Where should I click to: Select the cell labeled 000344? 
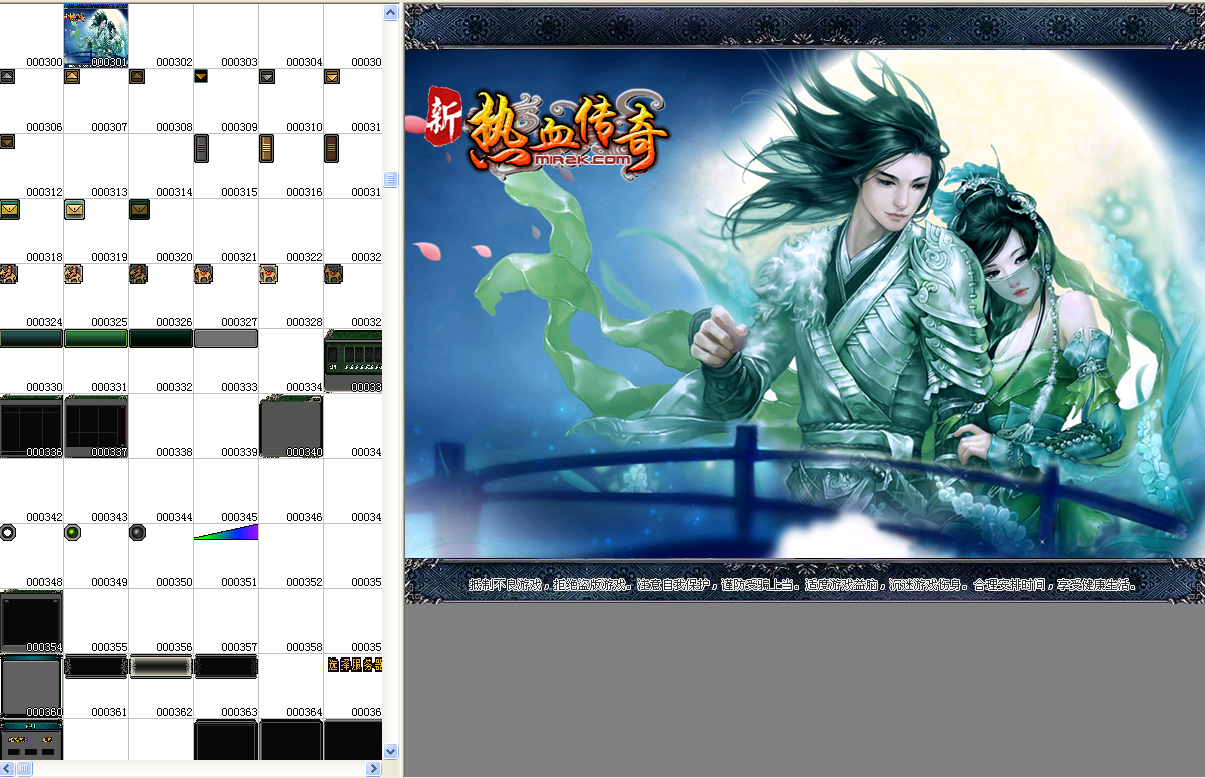coord(161,491)
